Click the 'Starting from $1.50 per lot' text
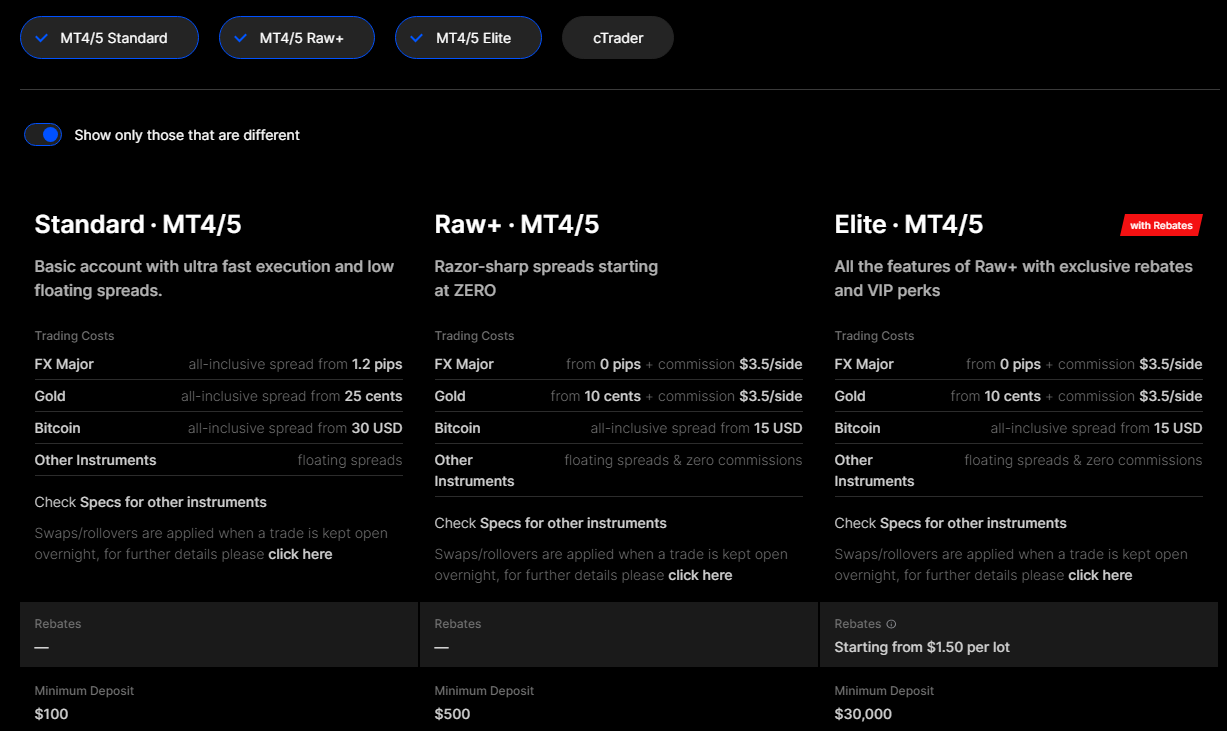The width and height of the screenshot is (1227, 731). point(921,647)
